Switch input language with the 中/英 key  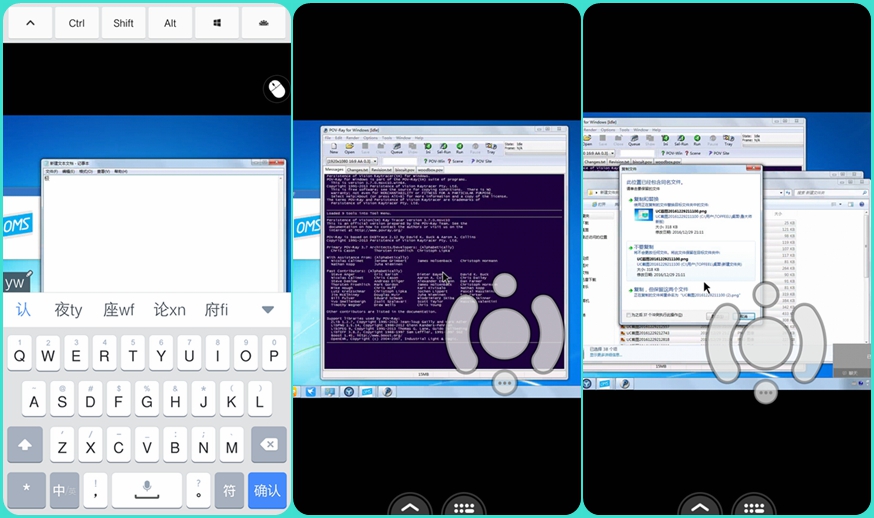[x=64, y=490]
